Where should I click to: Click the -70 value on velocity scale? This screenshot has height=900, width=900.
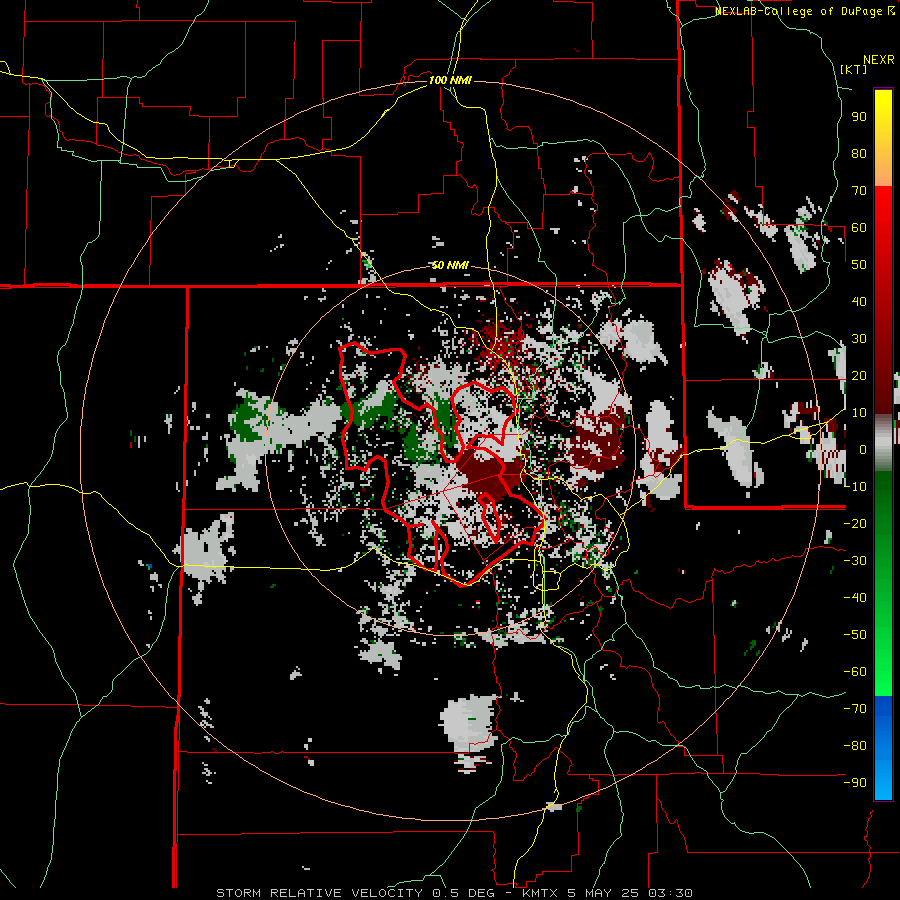[855, 709]
